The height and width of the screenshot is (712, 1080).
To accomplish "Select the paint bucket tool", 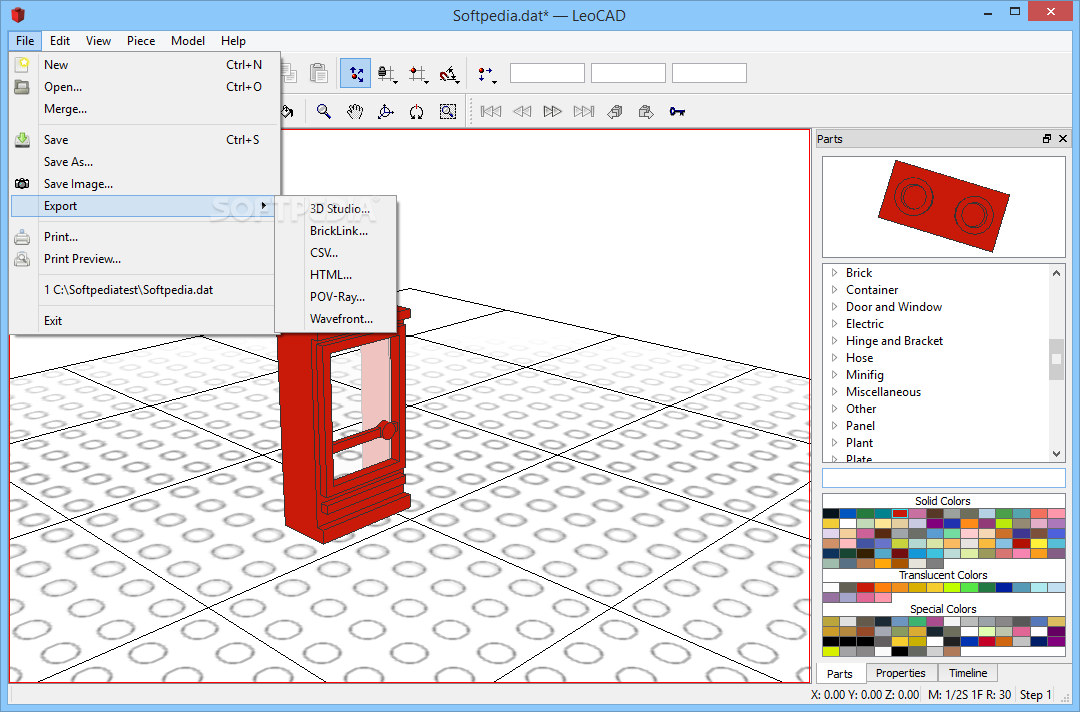I will [287, 112].
